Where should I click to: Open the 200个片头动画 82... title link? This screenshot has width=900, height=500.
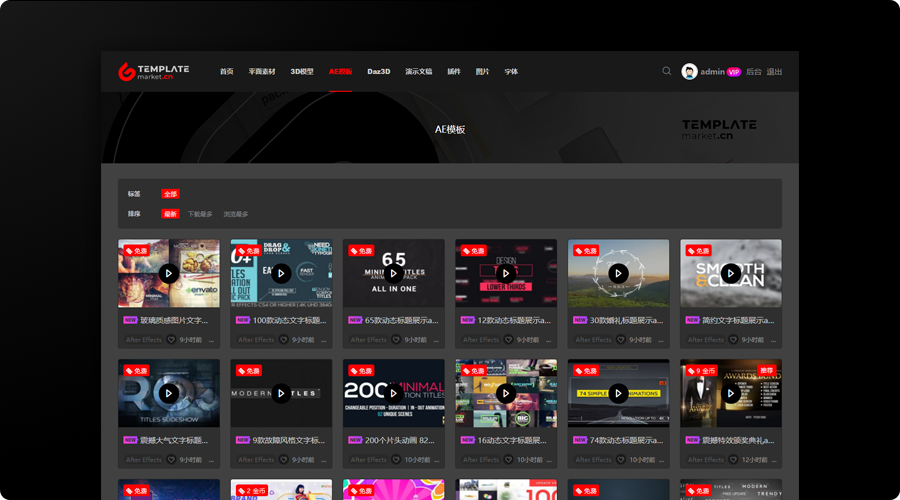click(x=399, y=440)
